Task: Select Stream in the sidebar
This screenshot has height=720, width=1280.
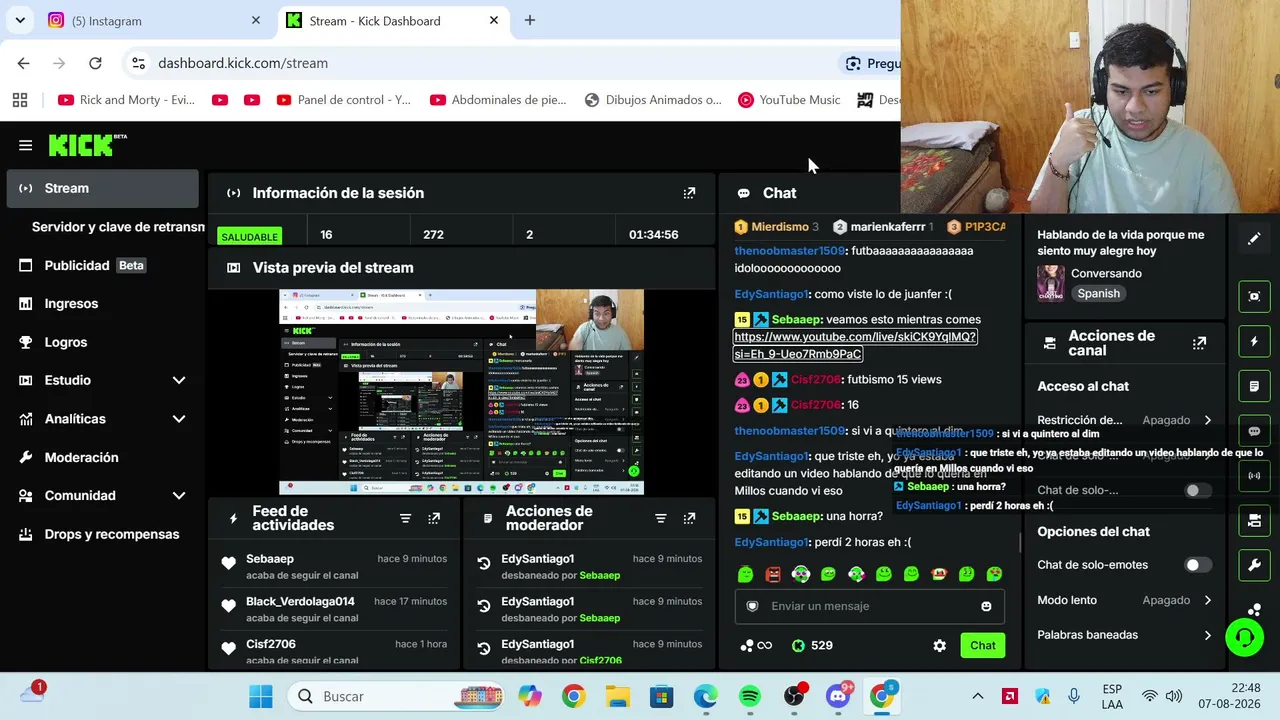Action: [x=102, y=188]
